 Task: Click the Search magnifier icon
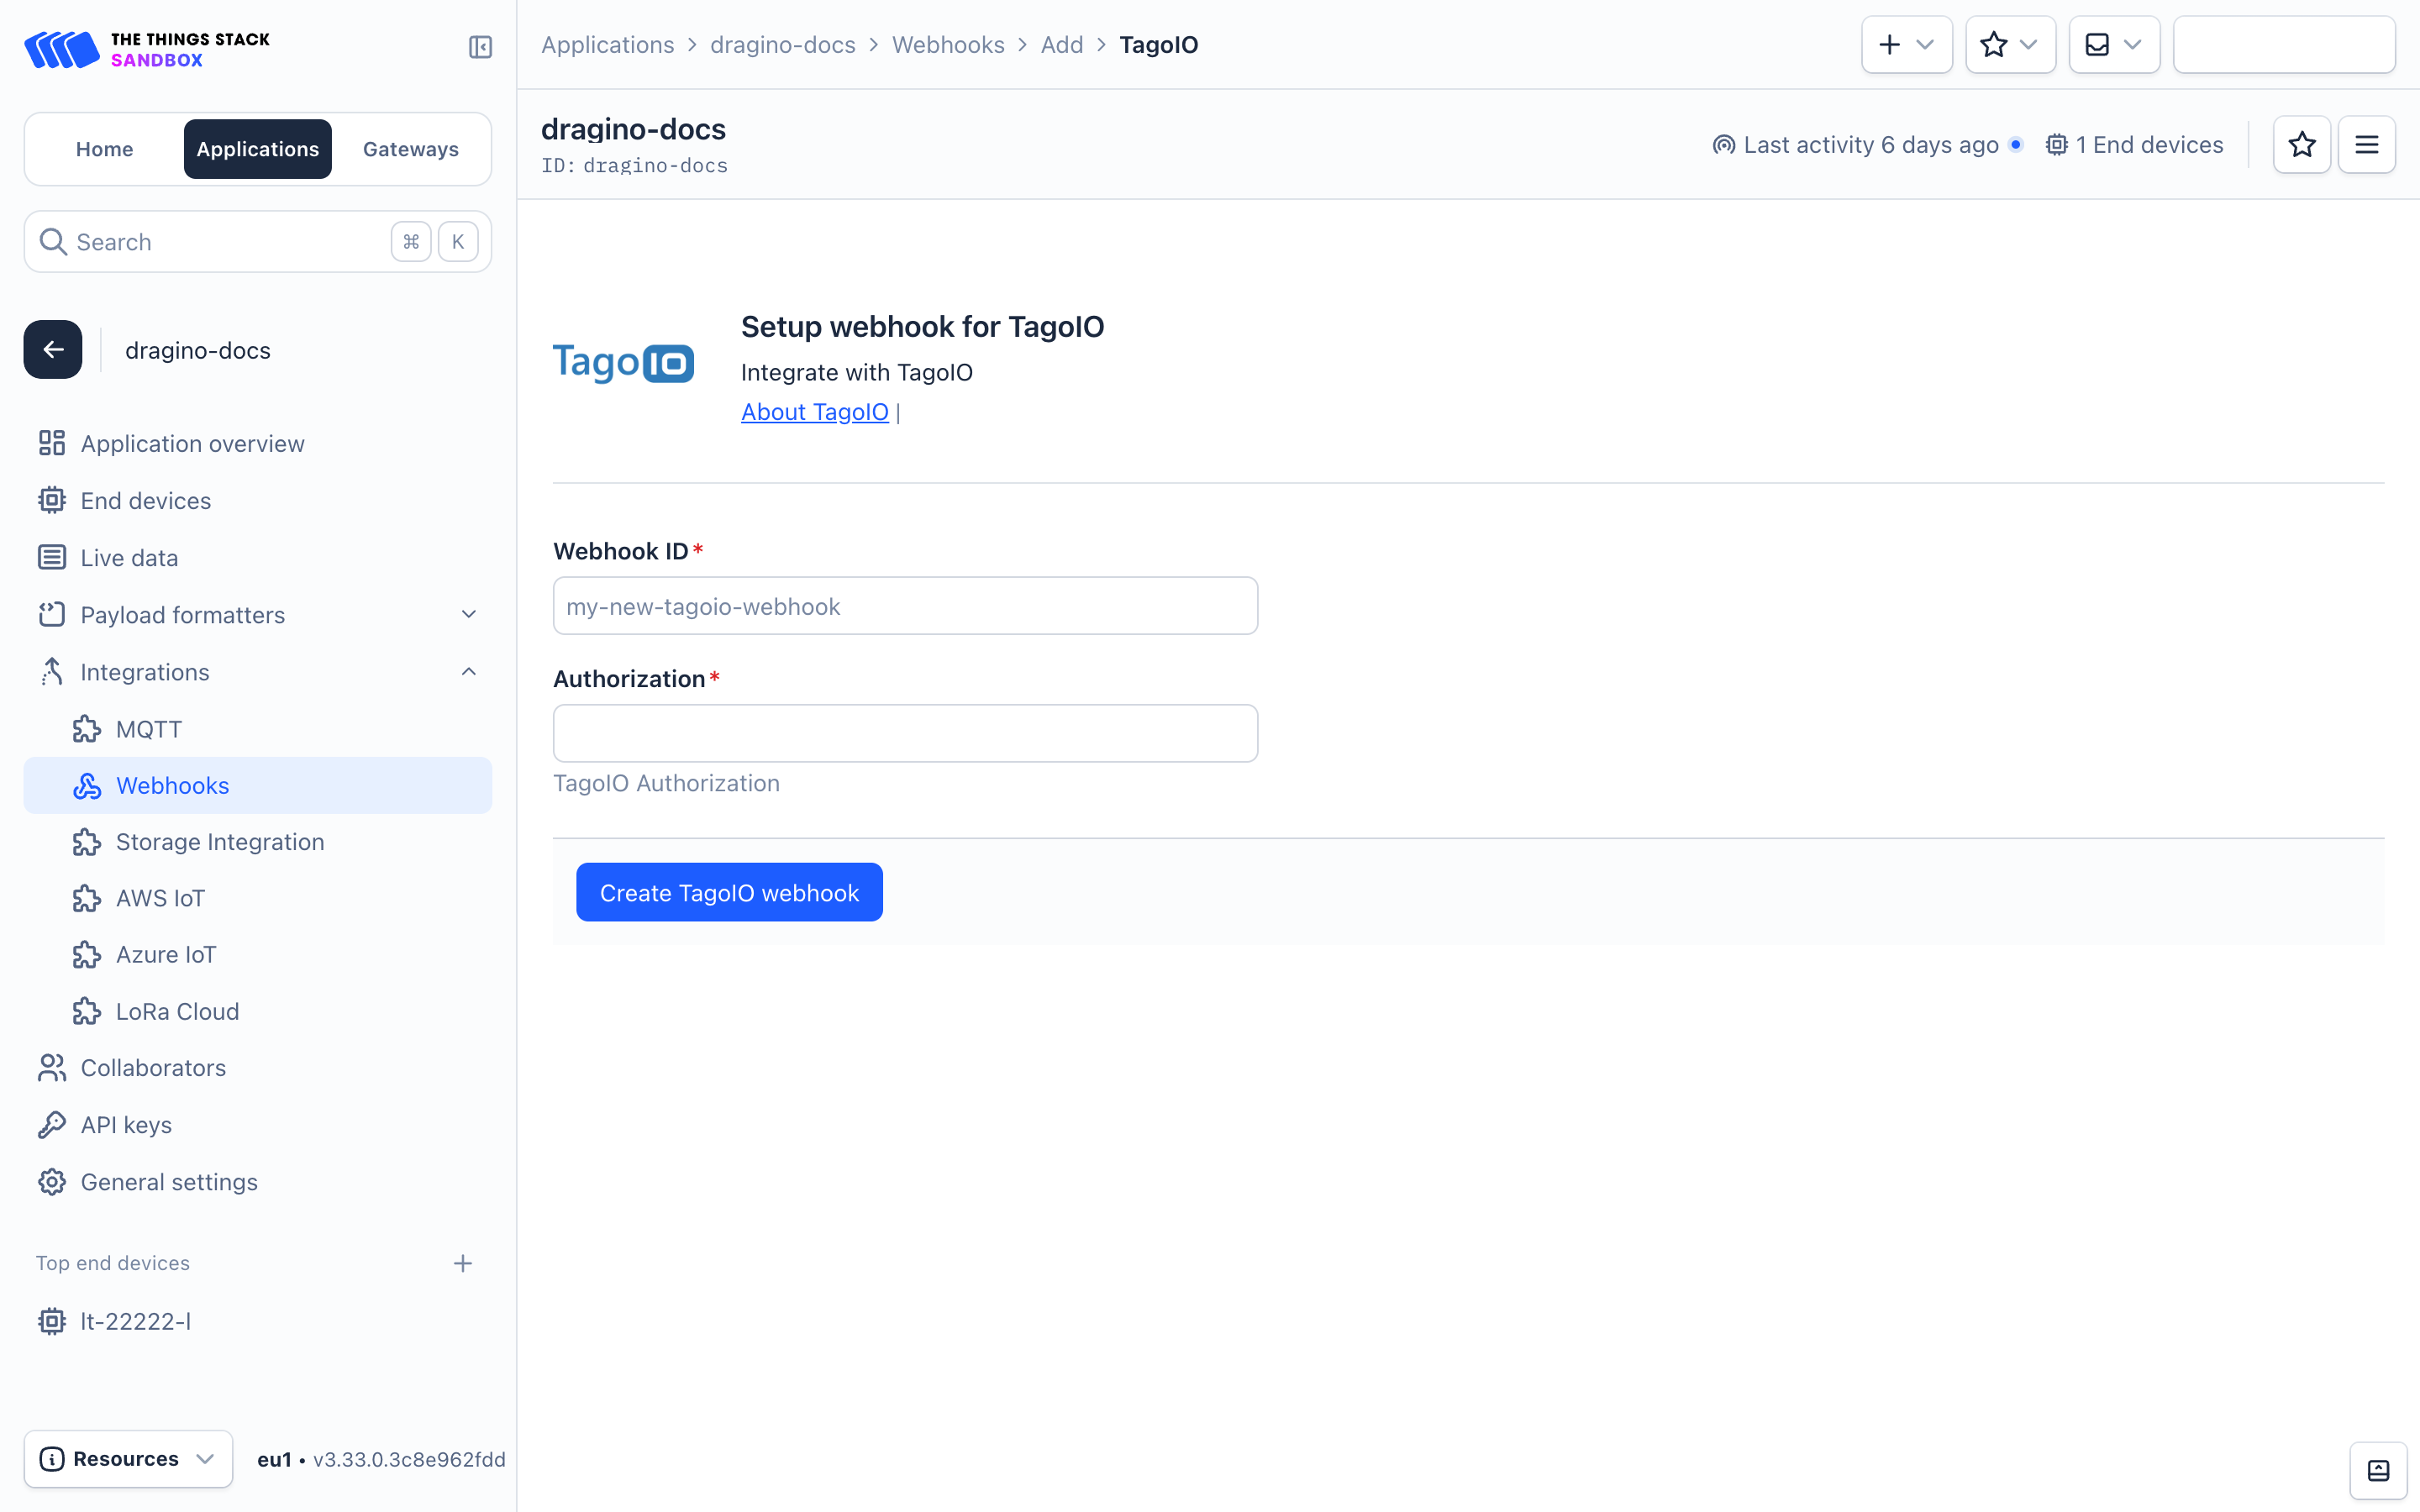[53, 242]
